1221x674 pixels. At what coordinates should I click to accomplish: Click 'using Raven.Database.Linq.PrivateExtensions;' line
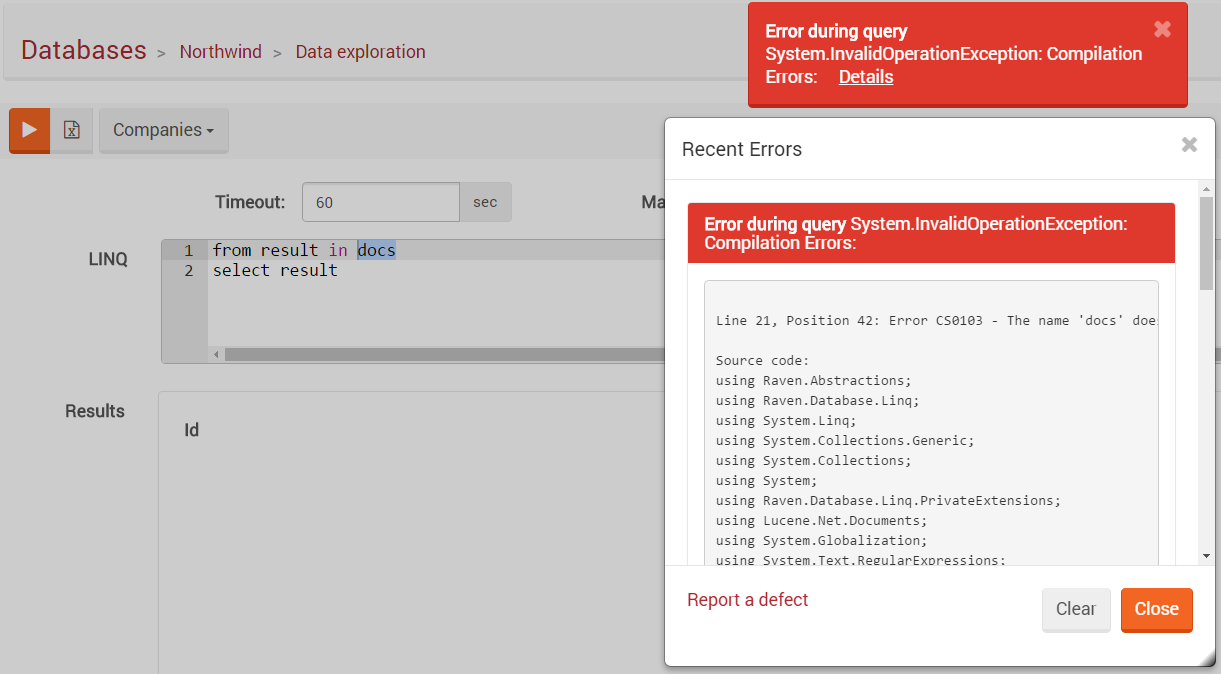[888, 501]
